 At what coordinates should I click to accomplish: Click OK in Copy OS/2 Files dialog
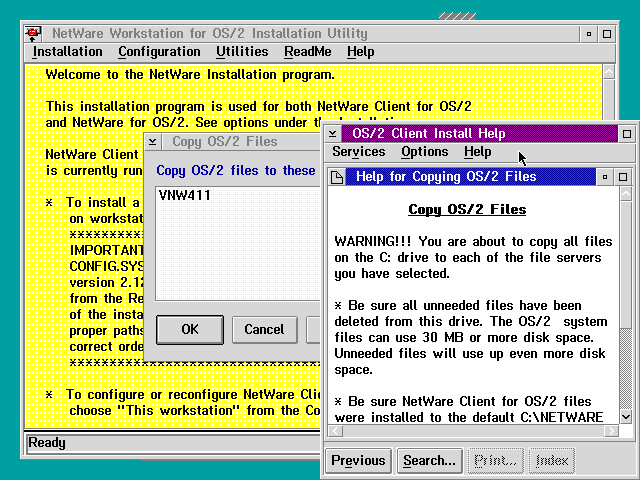click(190, 329)
